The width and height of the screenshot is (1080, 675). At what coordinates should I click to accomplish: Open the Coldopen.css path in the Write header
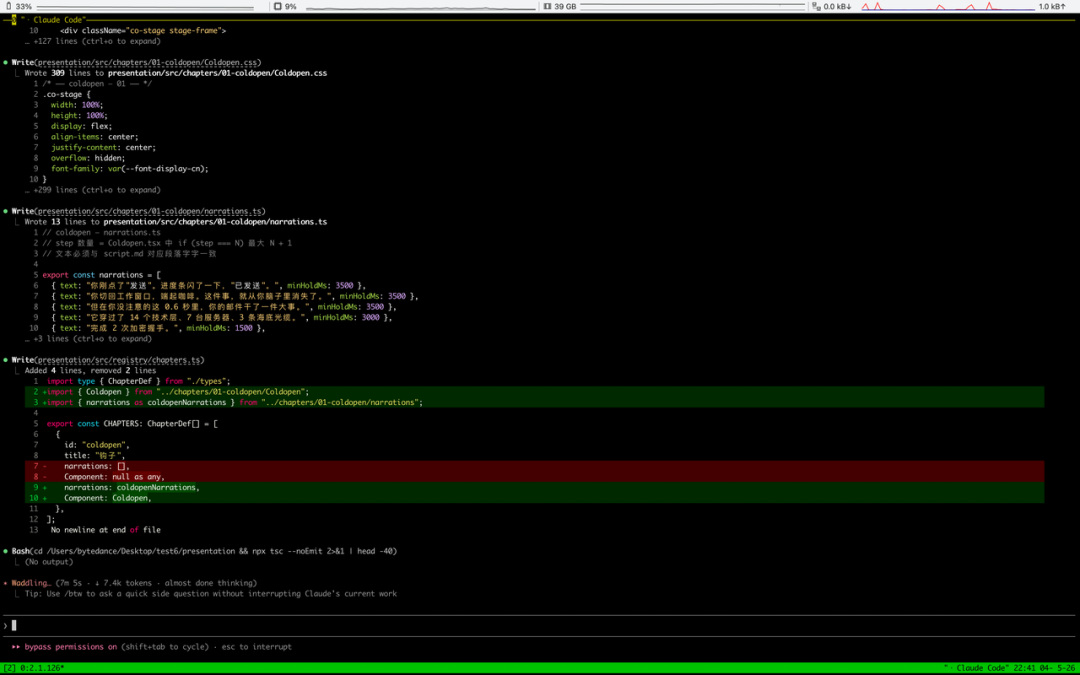(147, 63)
